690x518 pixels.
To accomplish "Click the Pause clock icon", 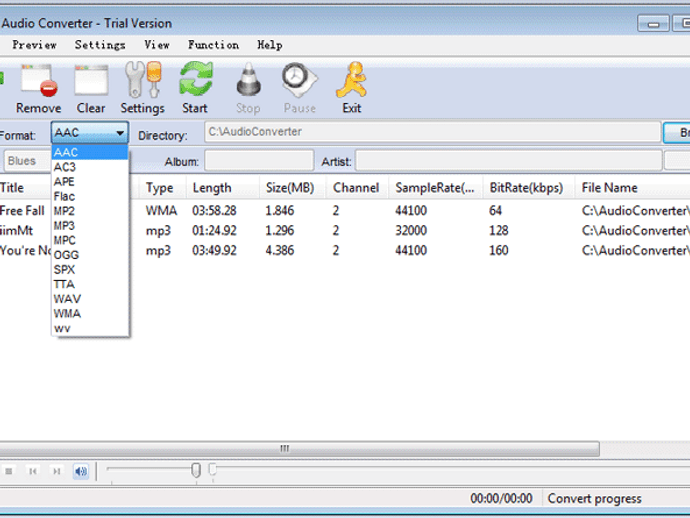I will (300, 88).
